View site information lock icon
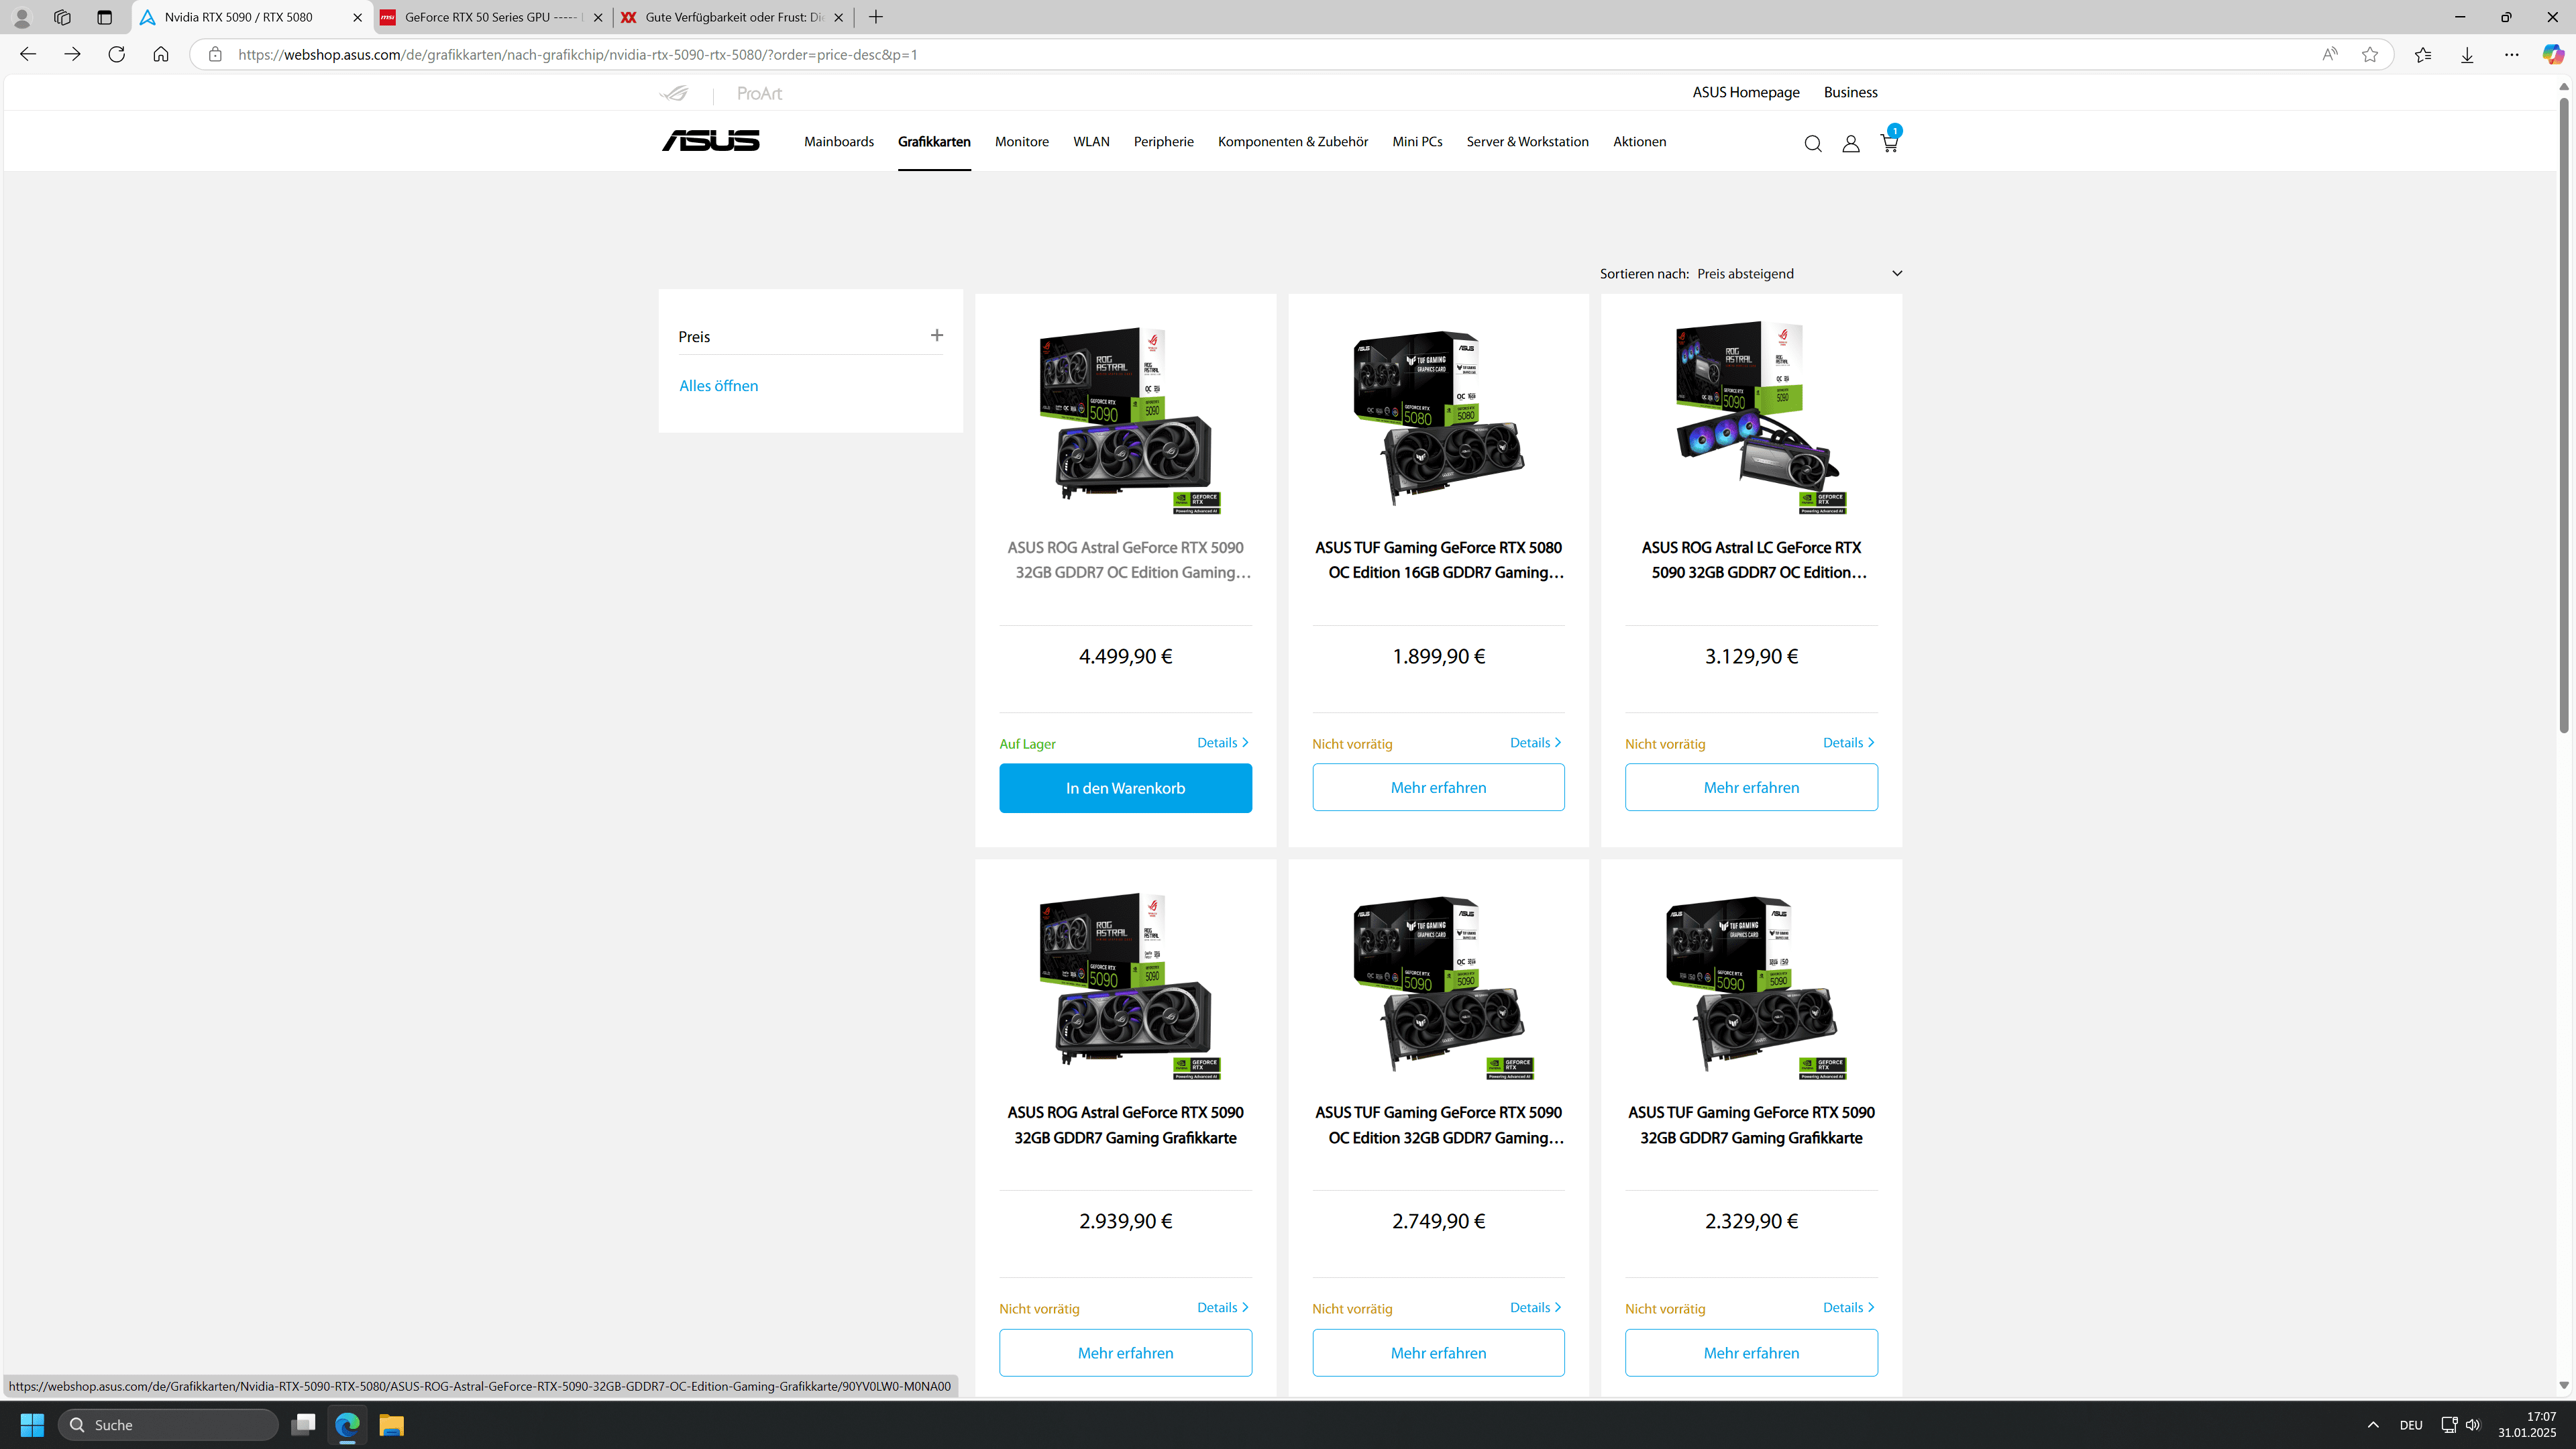This screenshot has height=1449, width=2576. click(215, 54)
